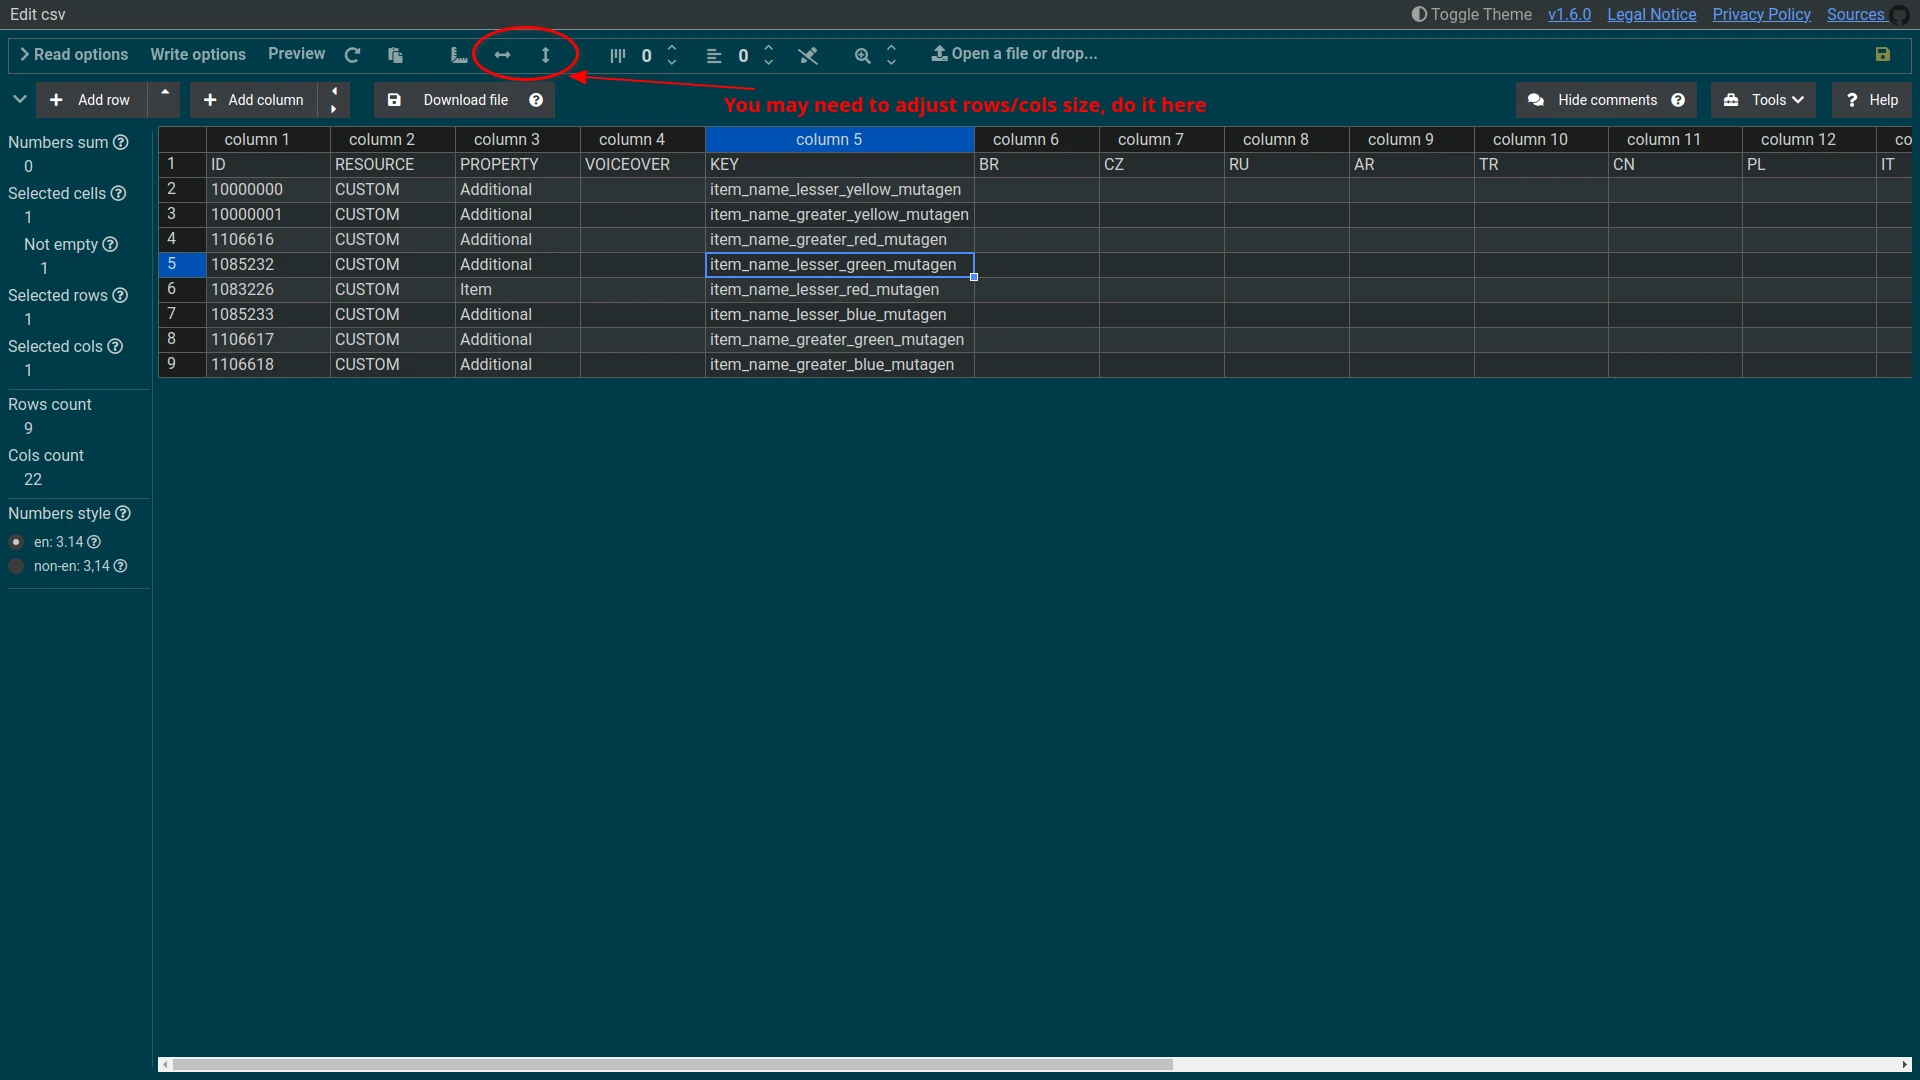Viewport: 1920px width, 1080px height.
Task: Click the vertical row resize icon
Action: [546, 55]
